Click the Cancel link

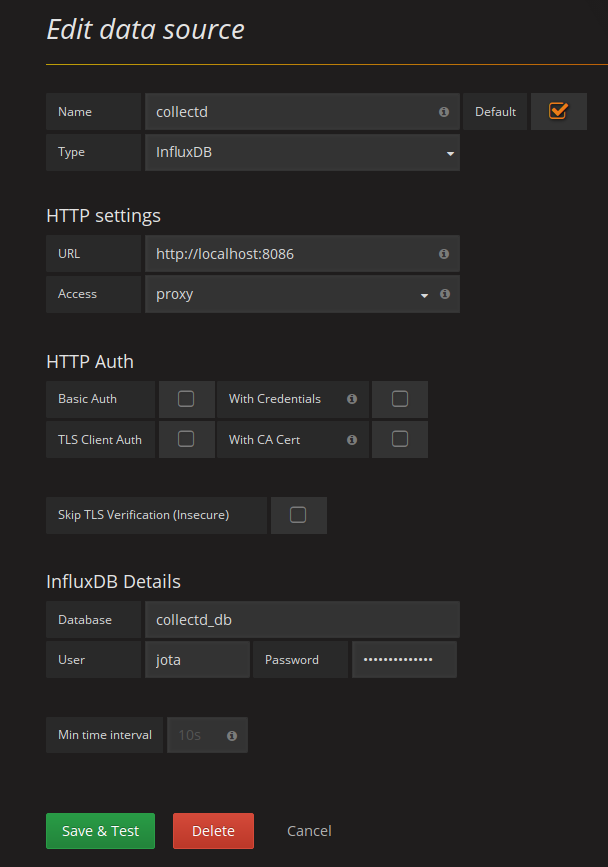coord(309,831)
